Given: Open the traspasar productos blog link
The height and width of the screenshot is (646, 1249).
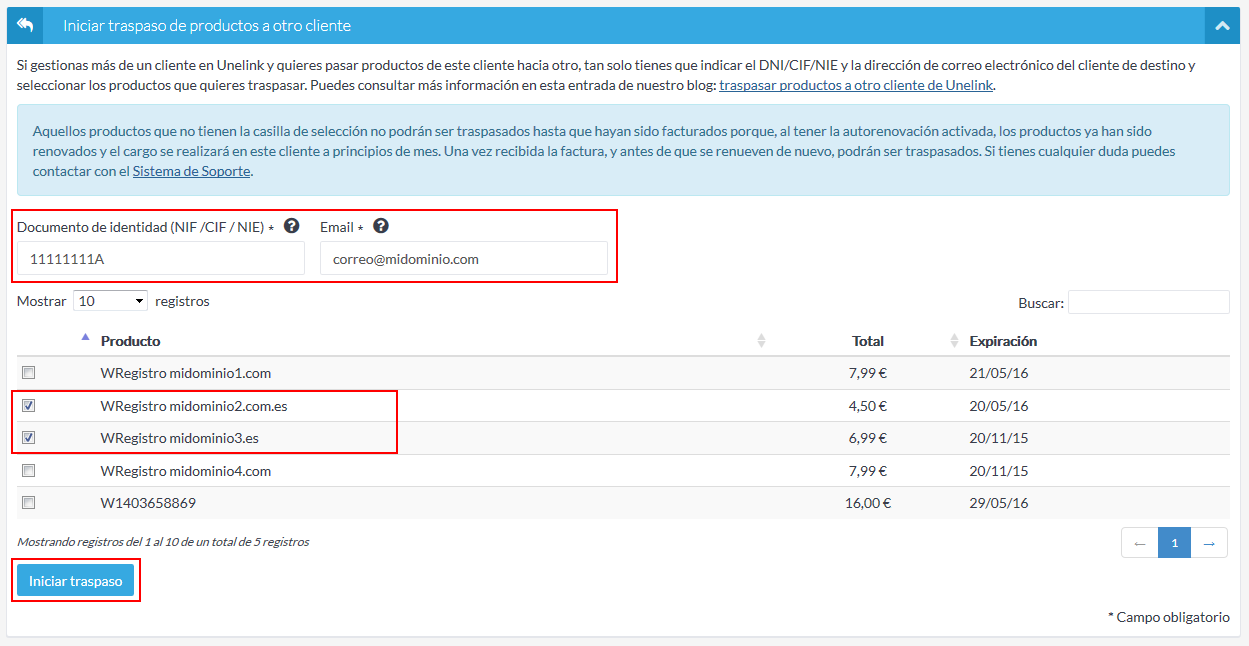Looking at the screenshot, I should pyautogui.click(x=856, y=85).
